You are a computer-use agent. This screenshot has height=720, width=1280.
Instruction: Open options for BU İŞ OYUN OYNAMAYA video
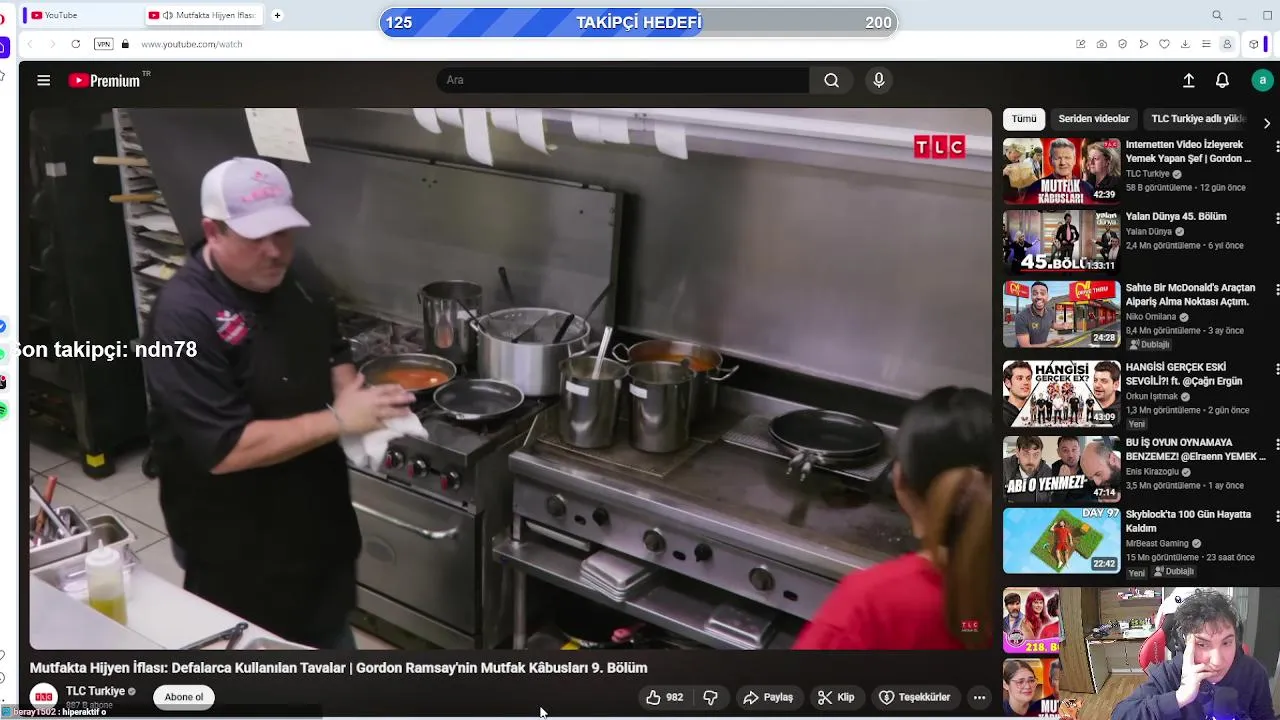[1276, 444]
